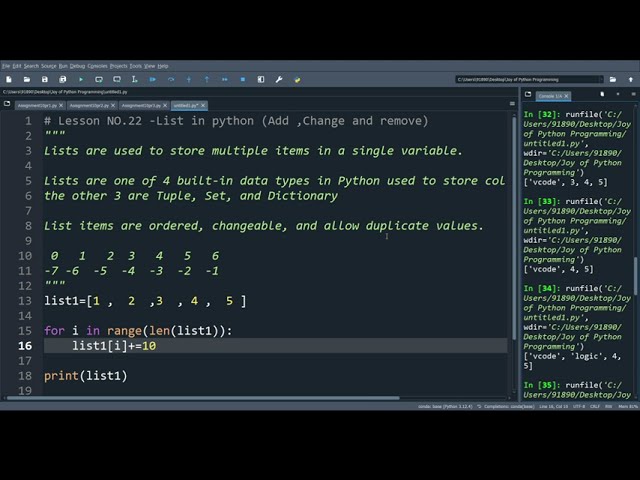Open the Consoles menu
The image size is (640, 480).
click(97, 66)
